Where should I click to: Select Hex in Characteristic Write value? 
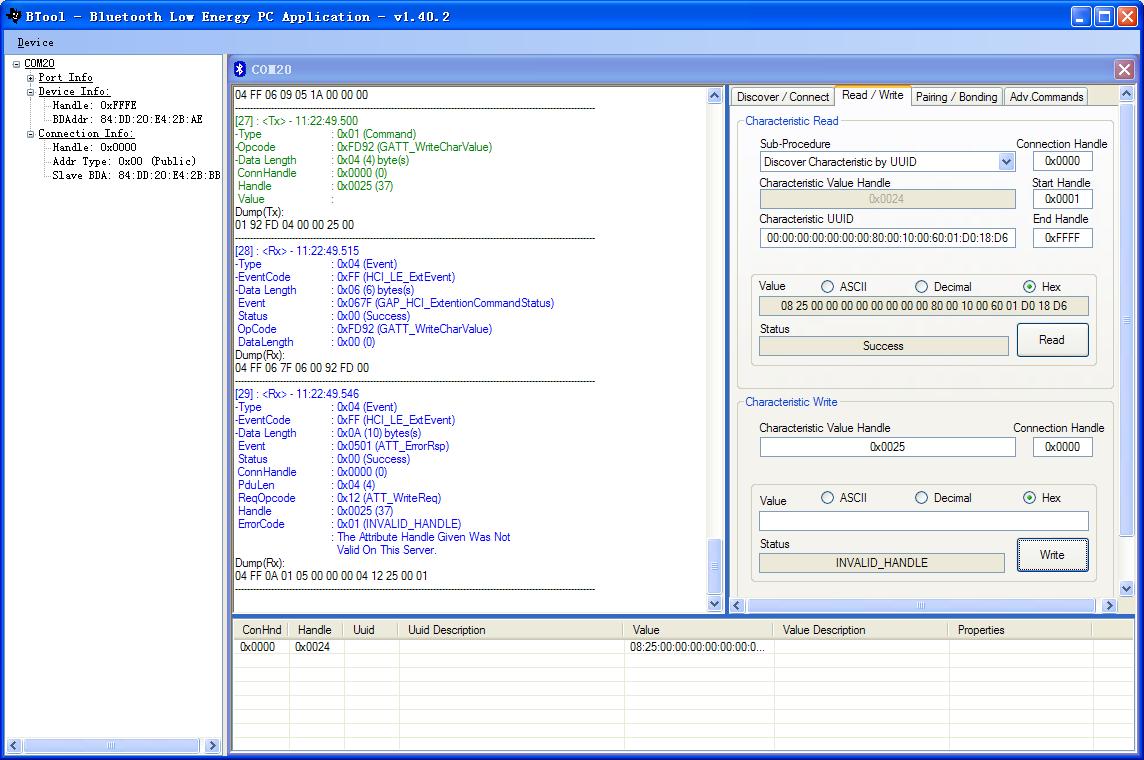click(1029, 497)
